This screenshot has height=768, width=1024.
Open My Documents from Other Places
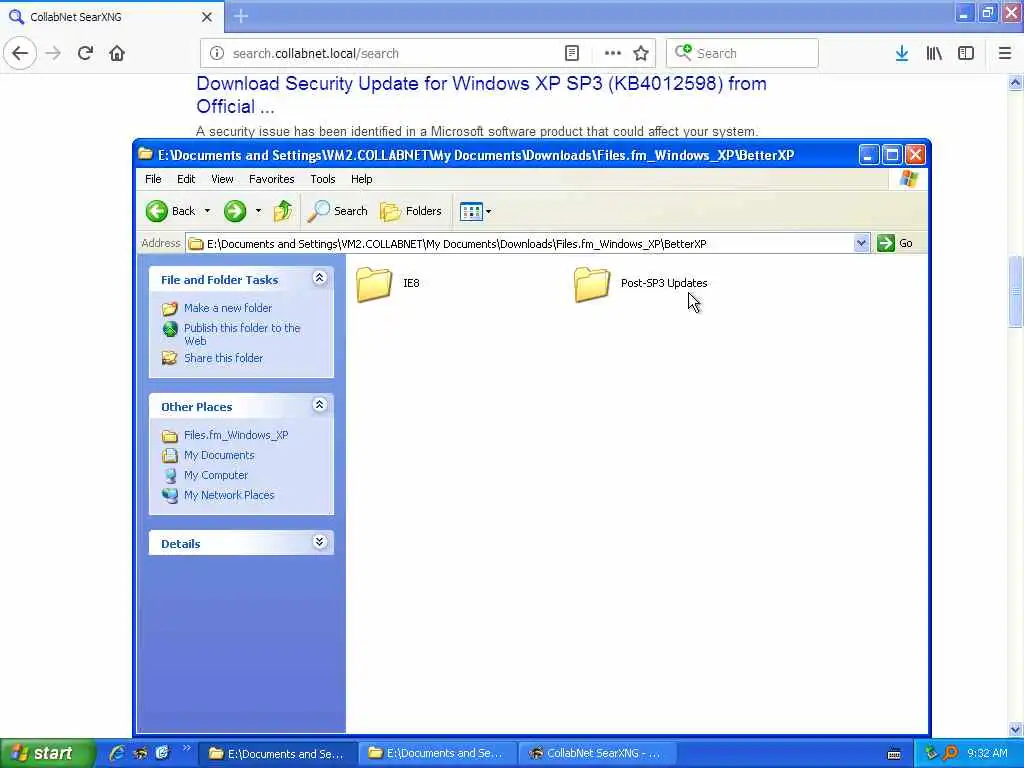point(219,455)
